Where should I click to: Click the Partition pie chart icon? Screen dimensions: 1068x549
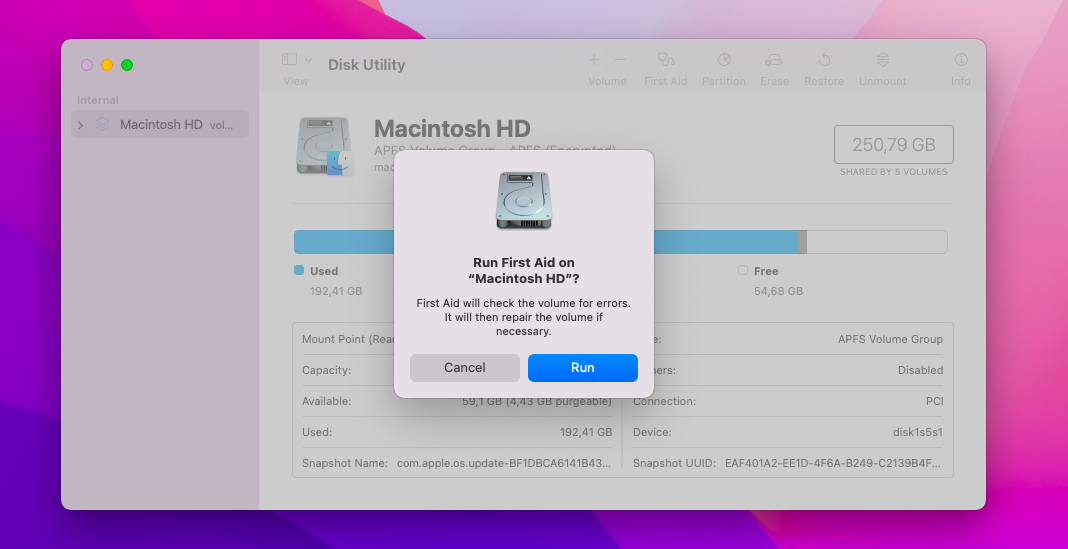(x=724, y=60)
